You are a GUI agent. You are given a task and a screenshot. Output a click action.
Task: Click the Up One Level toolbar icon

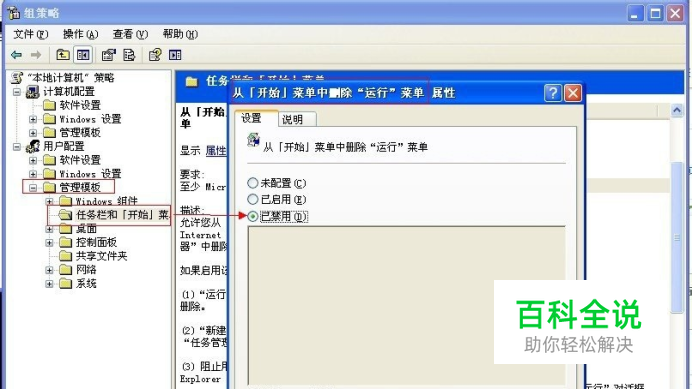click(63, 55)
